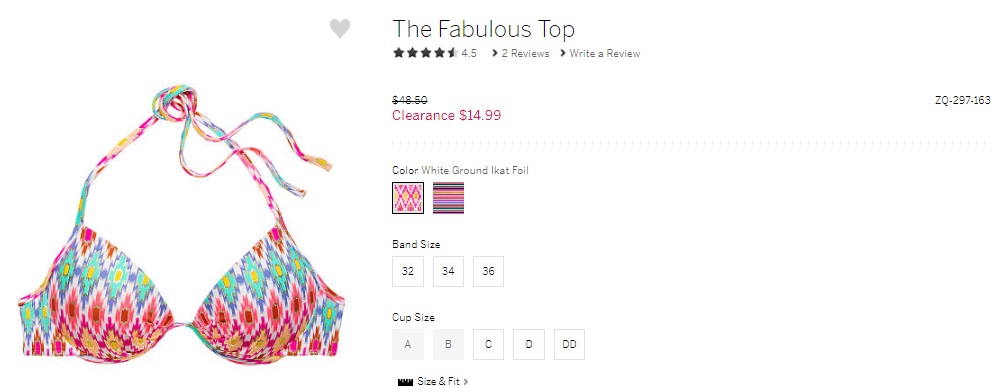Open the 2 Reviews link
This screenshot has width=996, height=392.
coord(525,53)
